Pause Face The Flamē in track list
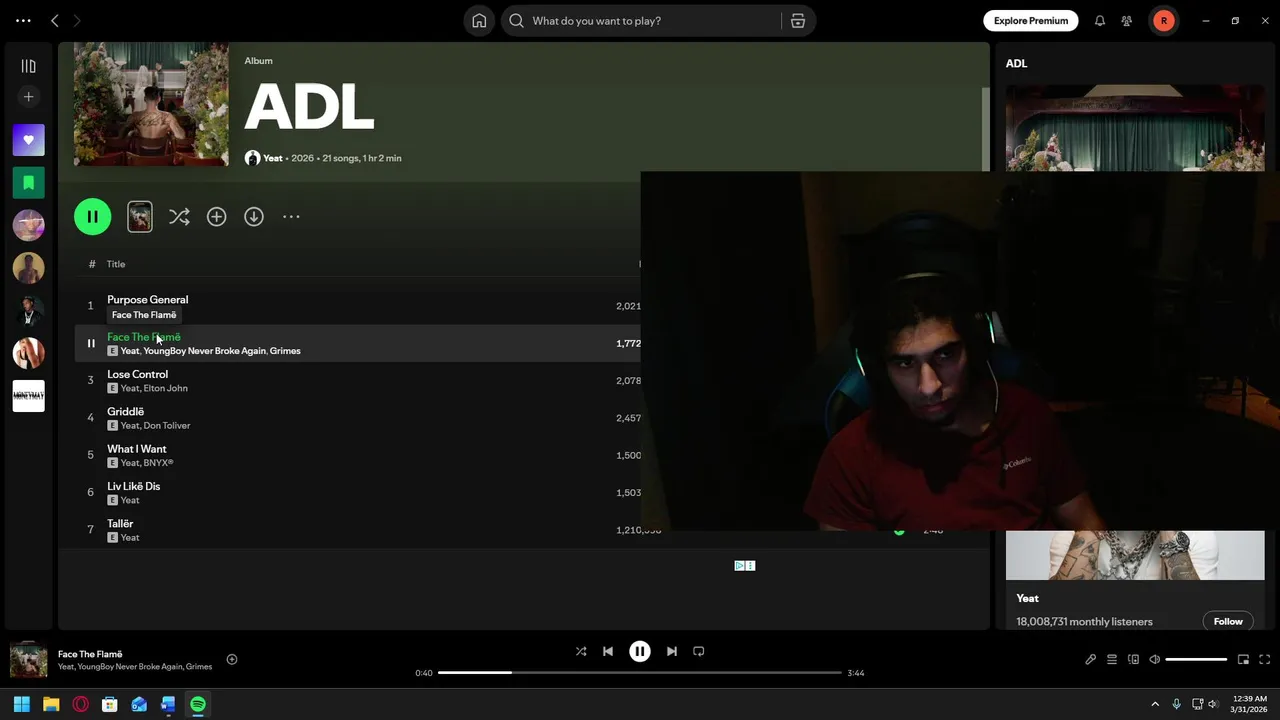Image resolution: width=1280 pixels, height=720 pixels. pos(91,343)
